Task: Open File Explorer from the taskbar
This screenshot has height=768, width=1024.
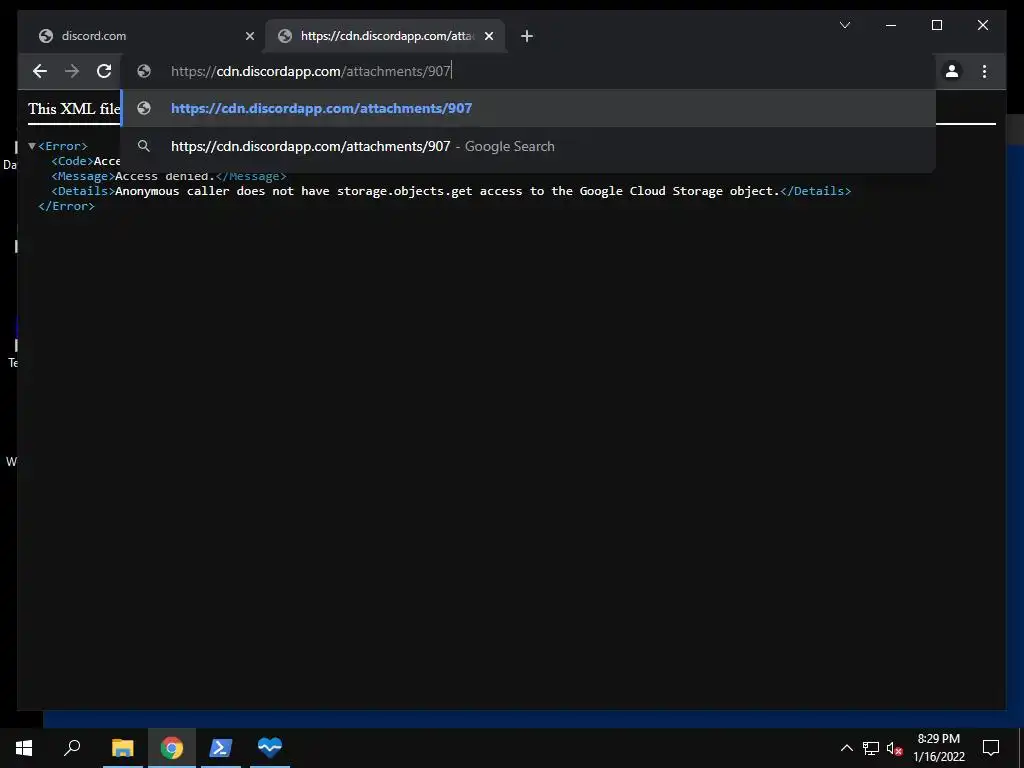Action: [122, 748]
